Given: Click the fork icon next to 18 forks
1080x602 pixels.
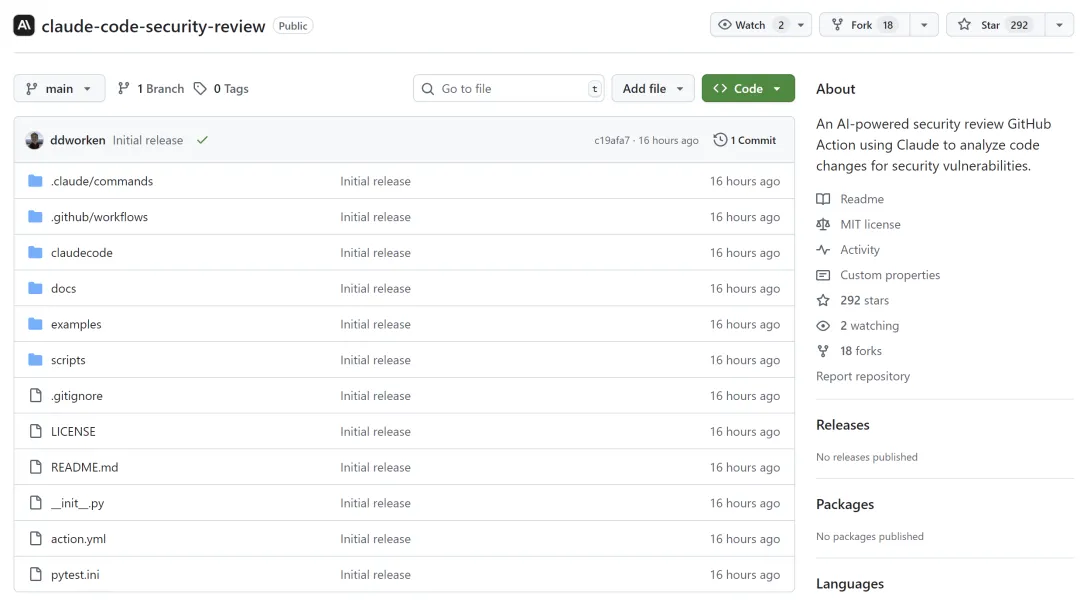Looking at the screenshot, I should [x=823, y=351].
